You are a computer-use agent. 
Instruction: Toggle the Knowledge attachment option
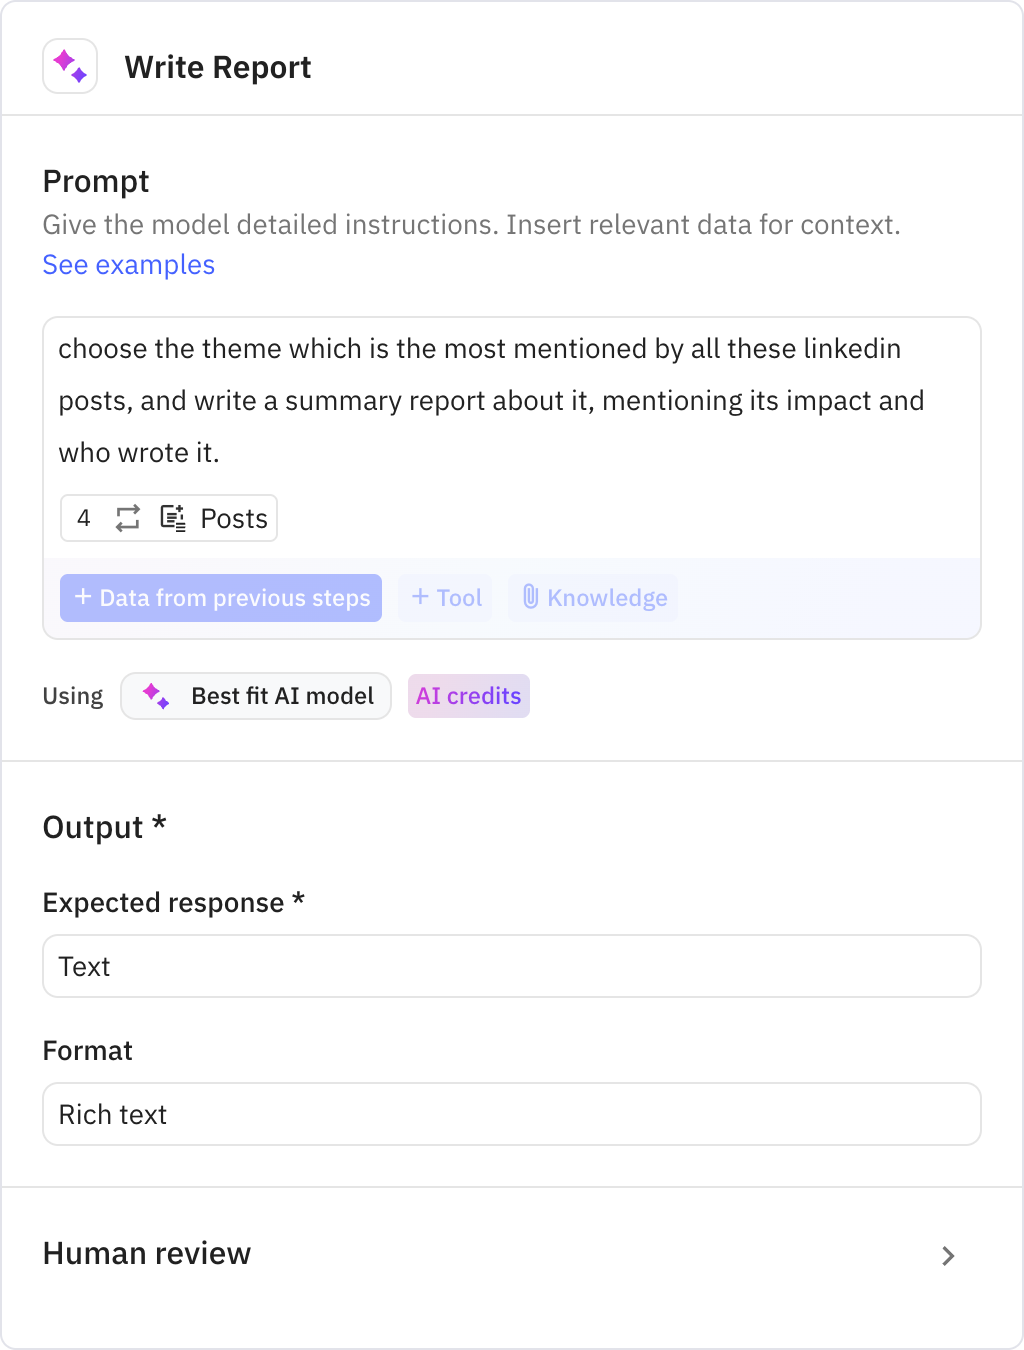[592, 598]
